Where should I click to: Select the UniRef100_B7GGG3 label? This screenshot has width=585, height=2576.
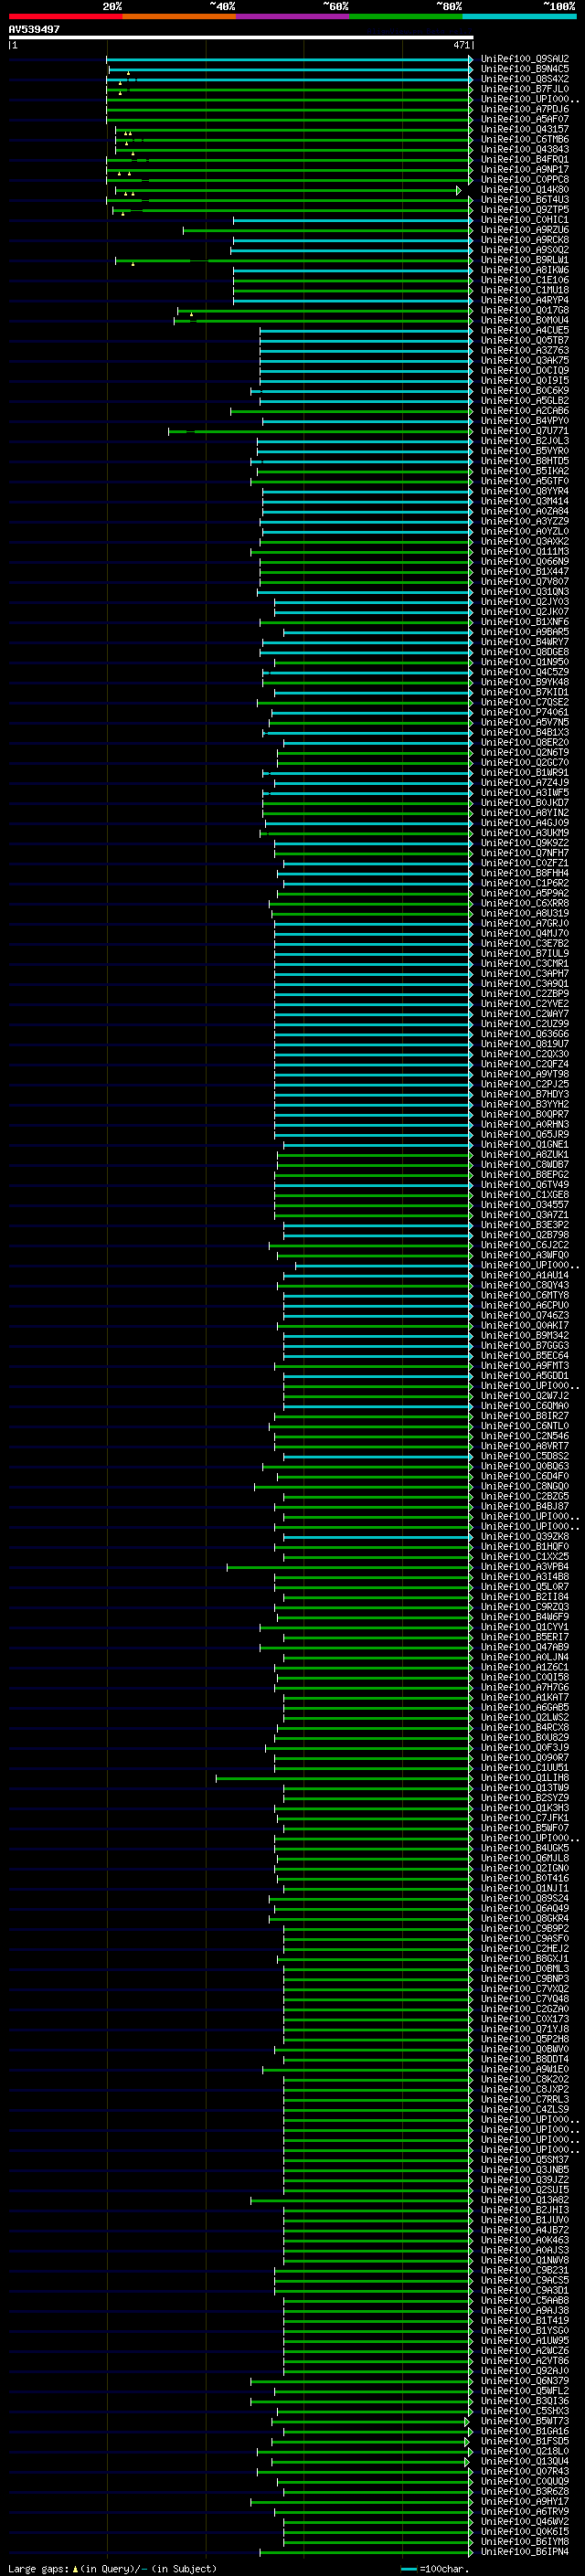click(x=525, y=1345)
